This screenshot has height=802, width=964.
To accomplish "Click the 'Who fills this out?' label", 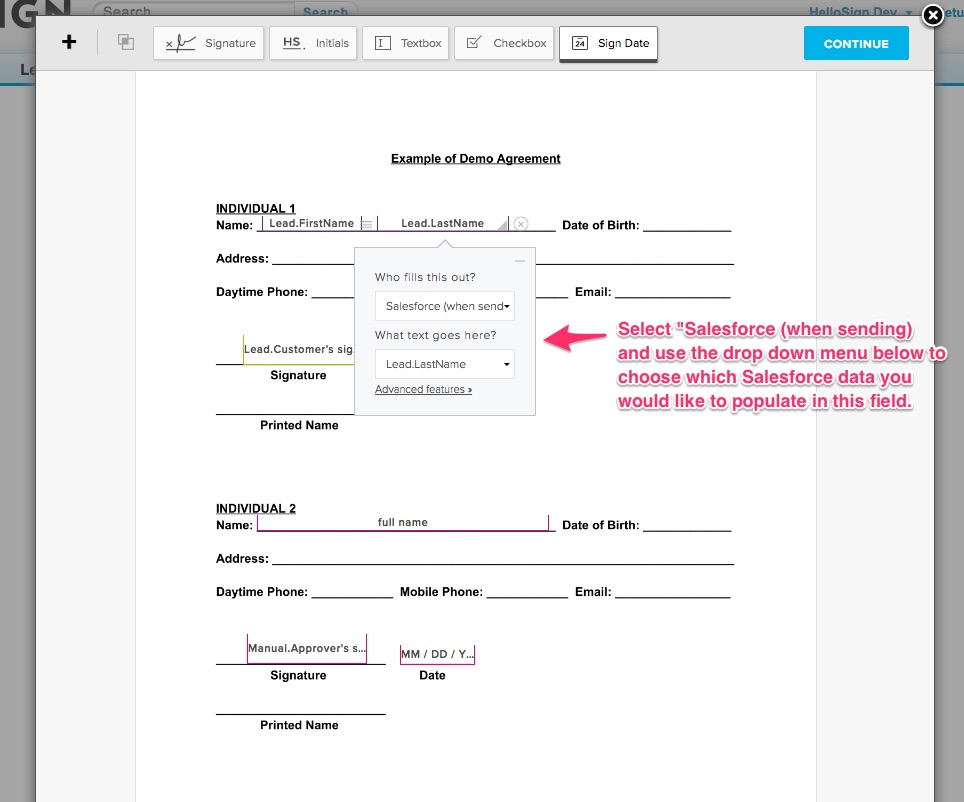I will (x=425, y=277).
